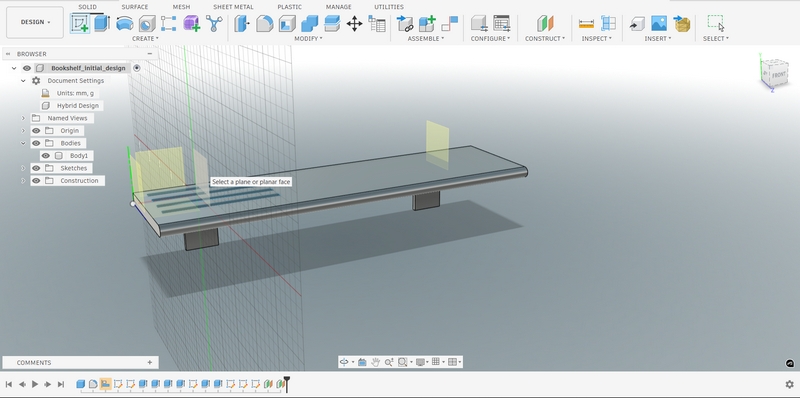Open the MODIFY dropdown menu
The image size is (800, 398).
coord(308,39)
